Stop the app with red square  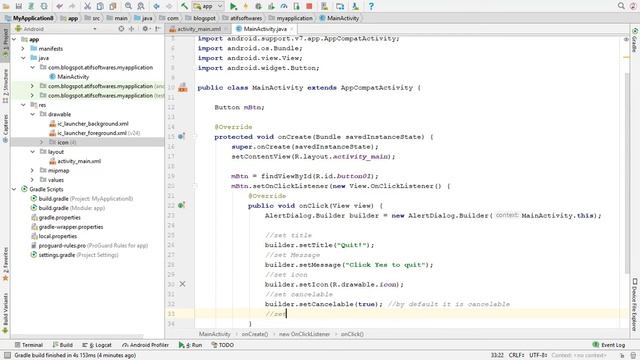tap(309, 6)
